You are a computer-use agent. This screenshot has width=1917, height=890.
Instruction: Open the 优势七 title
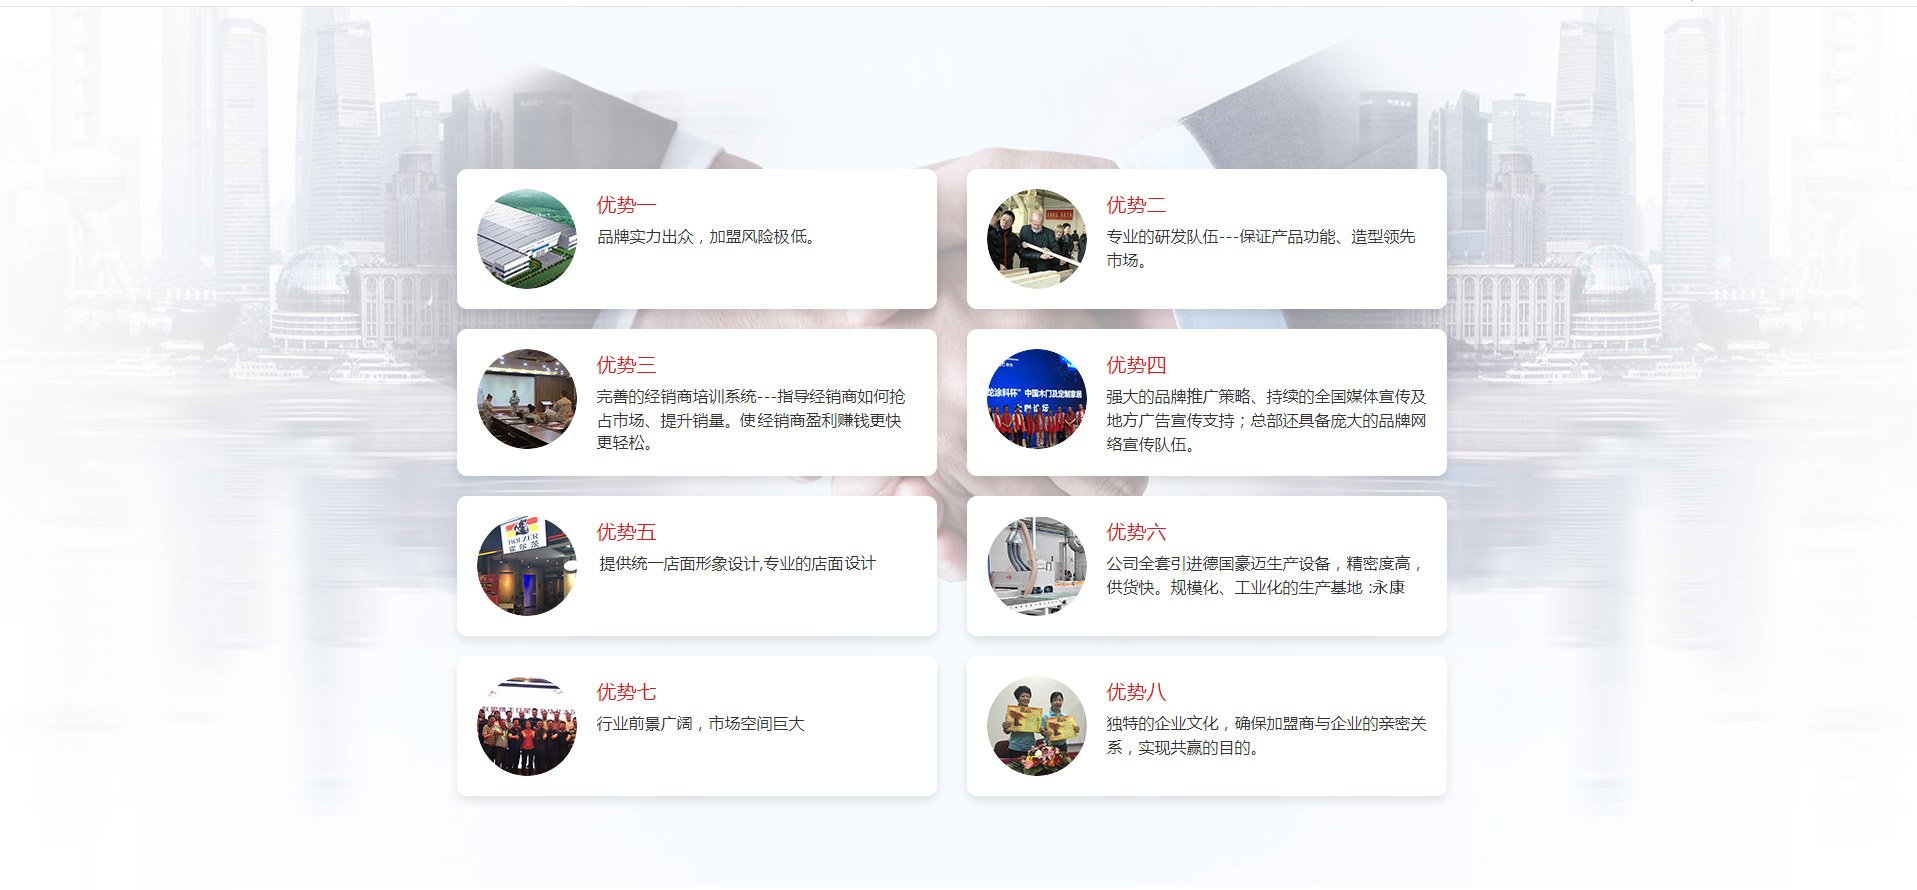626,692
